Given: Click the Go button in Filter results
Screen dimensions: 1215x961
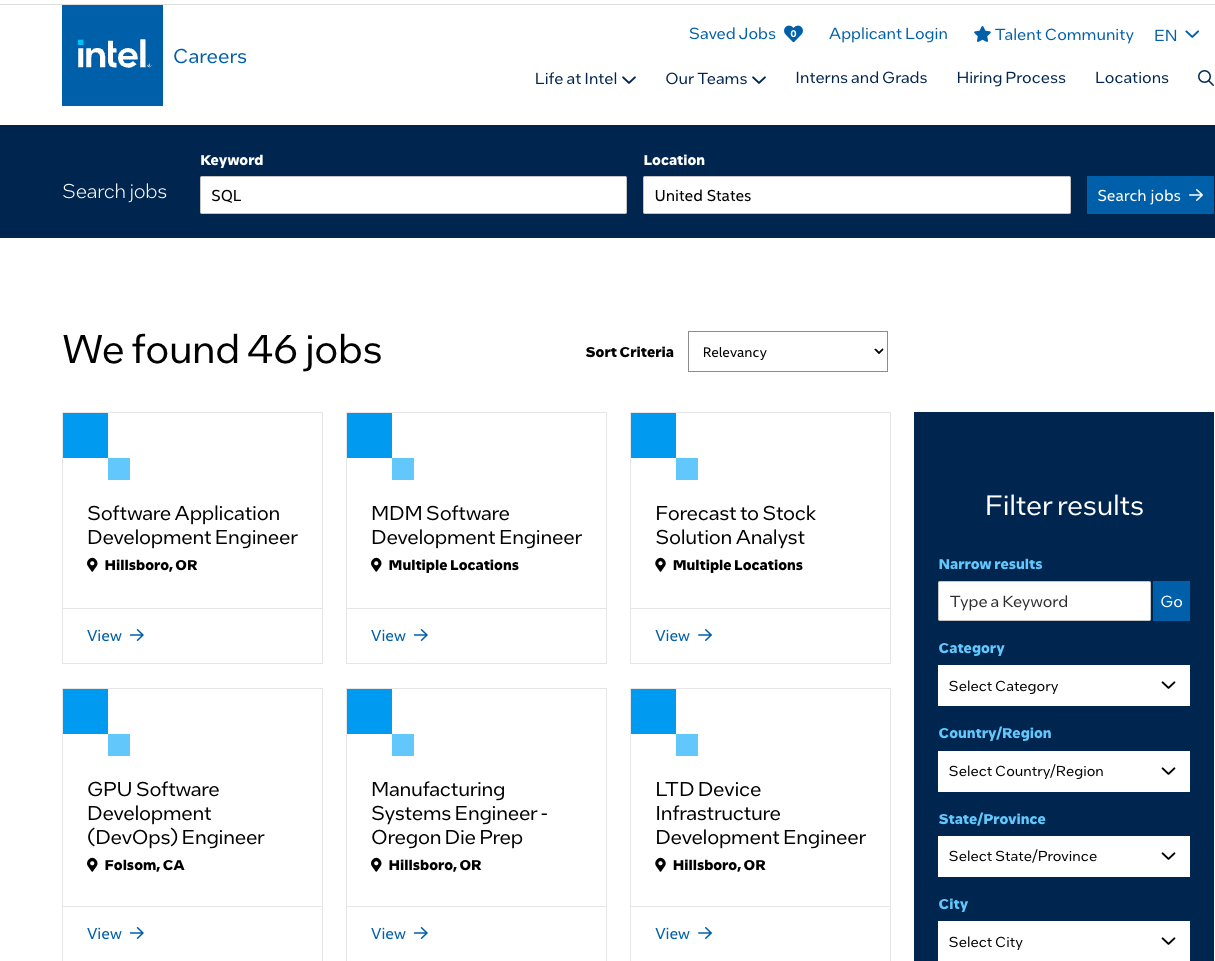Looking at the screenshot, I should tap(1171, 601).
